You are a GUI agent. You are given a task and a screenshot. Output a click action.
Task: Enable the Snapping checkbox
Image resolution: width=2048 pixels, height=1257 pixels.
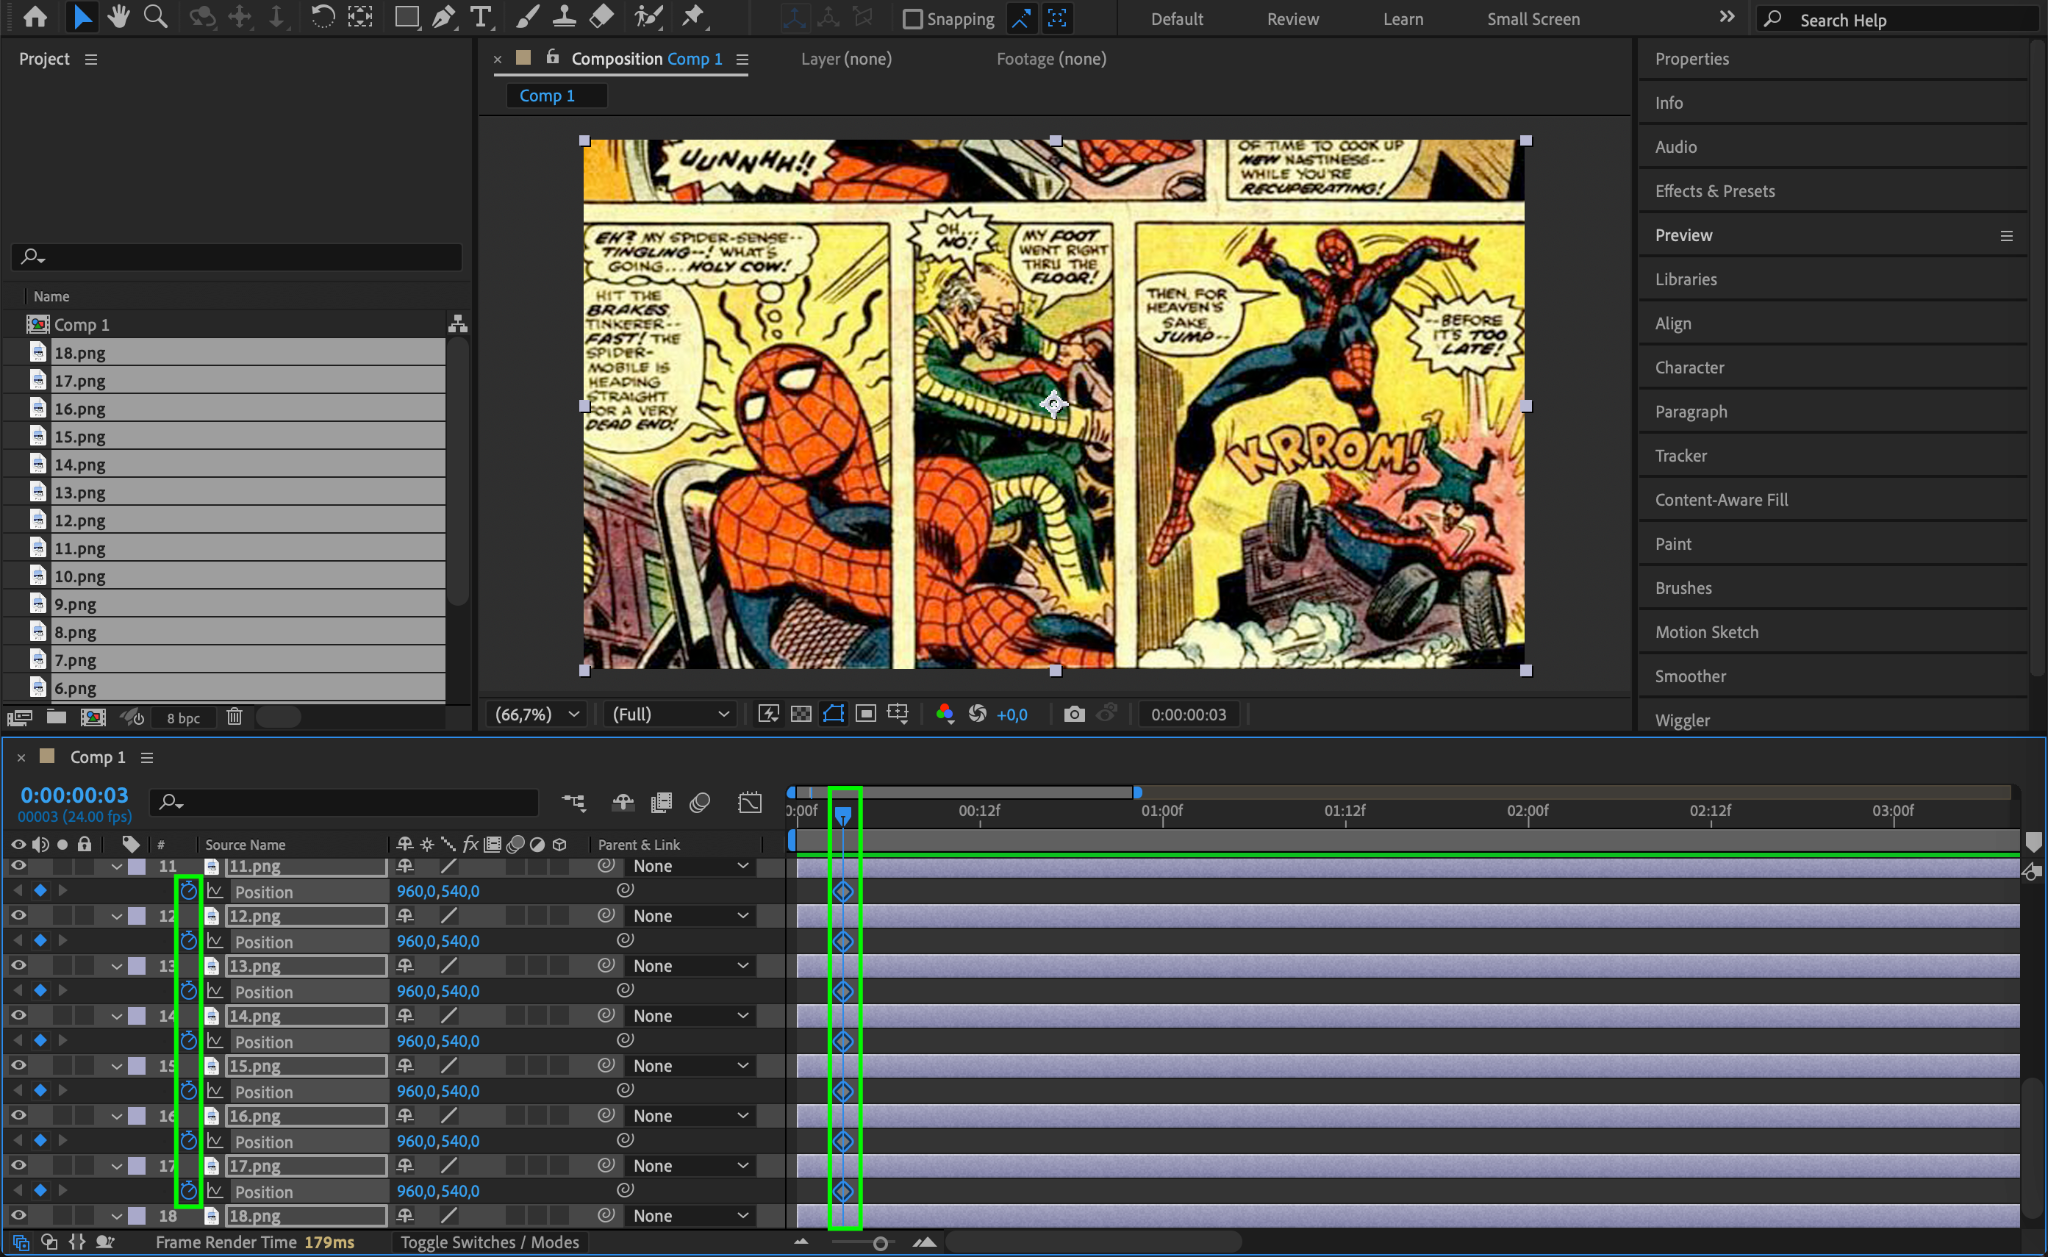click(x=912, y=19)
